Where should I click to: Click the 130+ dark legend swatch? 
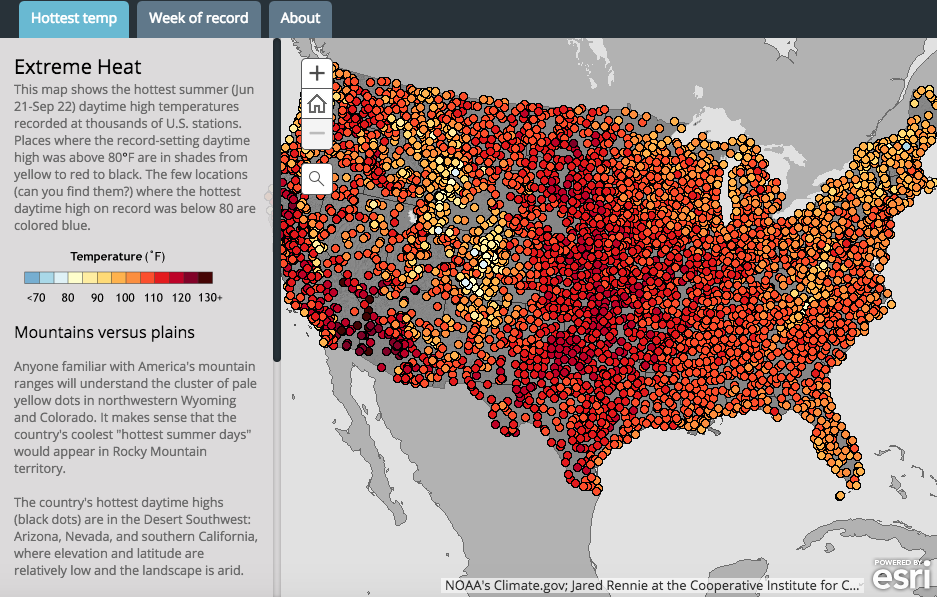207,277
